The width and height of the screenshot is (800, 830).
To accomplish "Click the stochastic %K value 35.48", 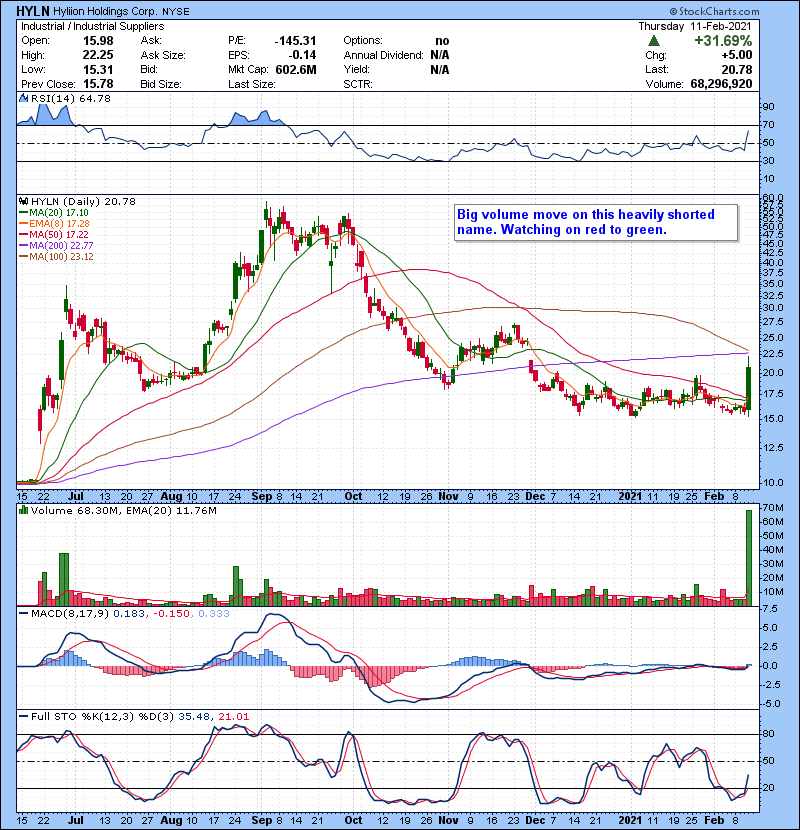I will 193,717.
